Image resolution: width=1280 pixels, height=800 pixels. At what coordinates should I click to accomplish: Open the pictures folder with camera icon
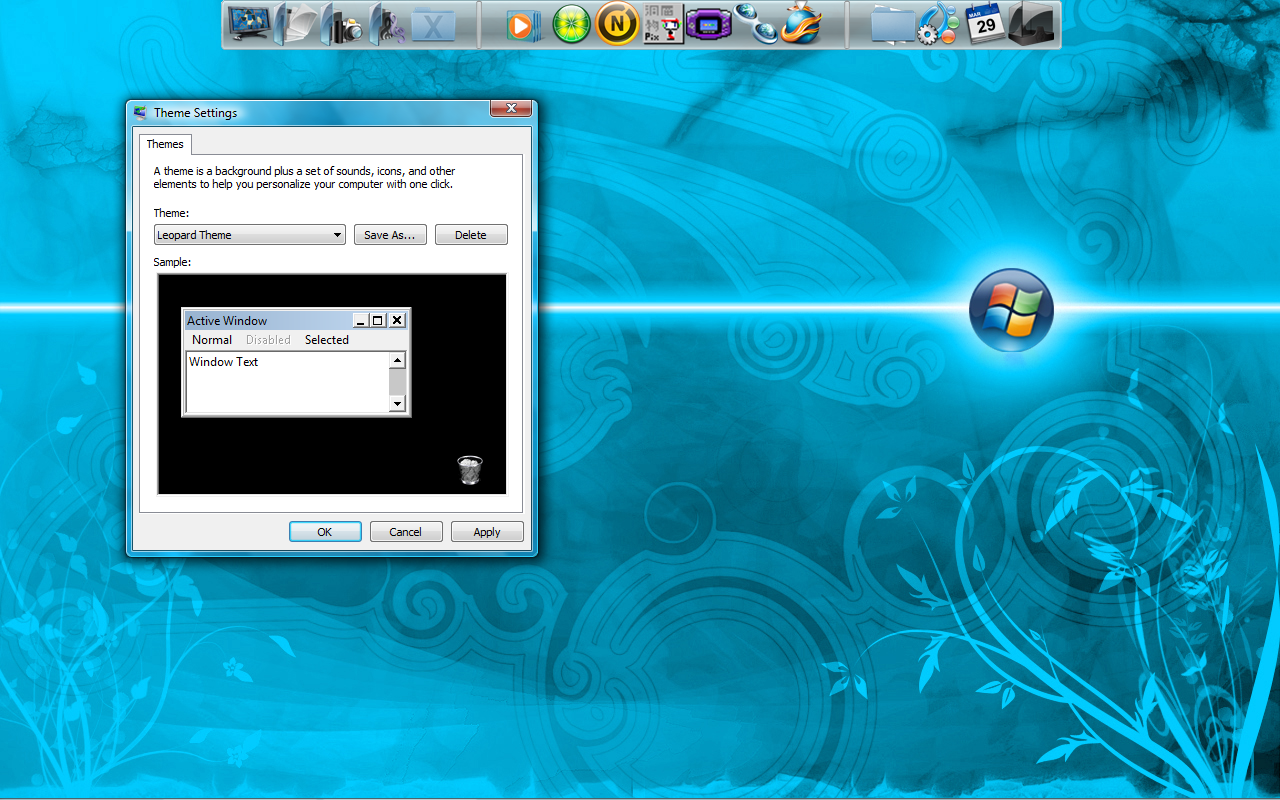click(x=341, y=25)
